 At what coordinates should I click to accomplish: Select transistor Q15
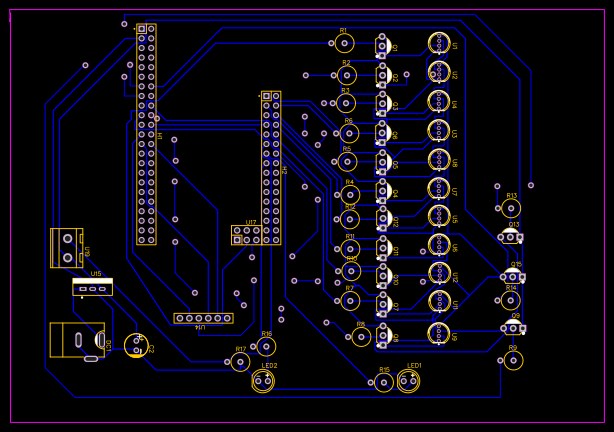pyautogui.click(x=513, y=277)
